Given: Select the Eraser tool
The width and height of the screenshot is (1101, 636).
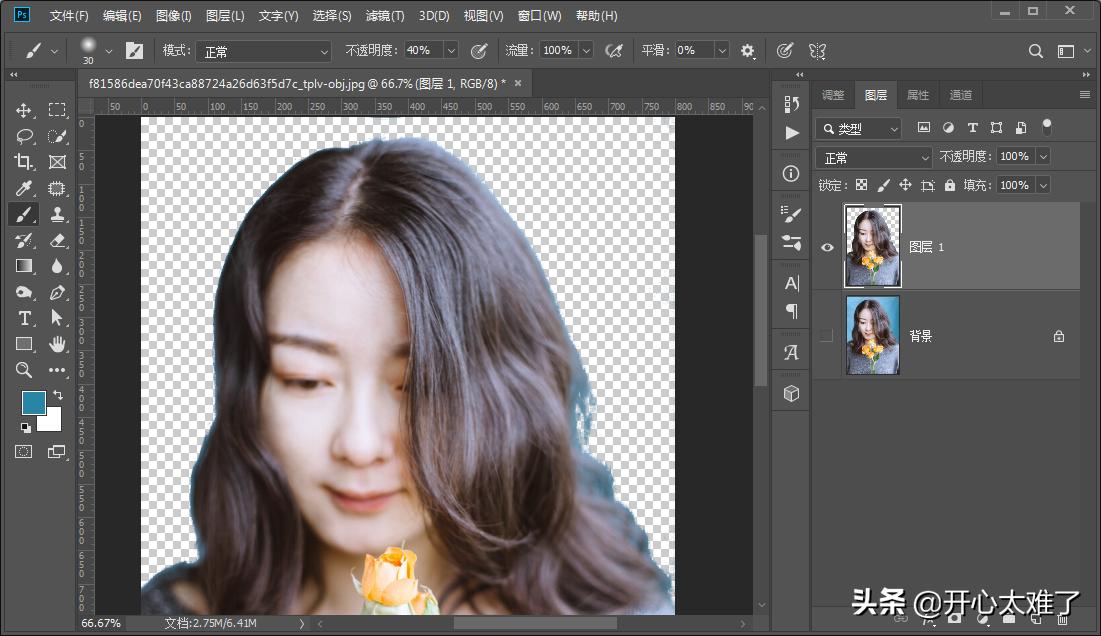Looking at the screenshot, I should point(57,240).
